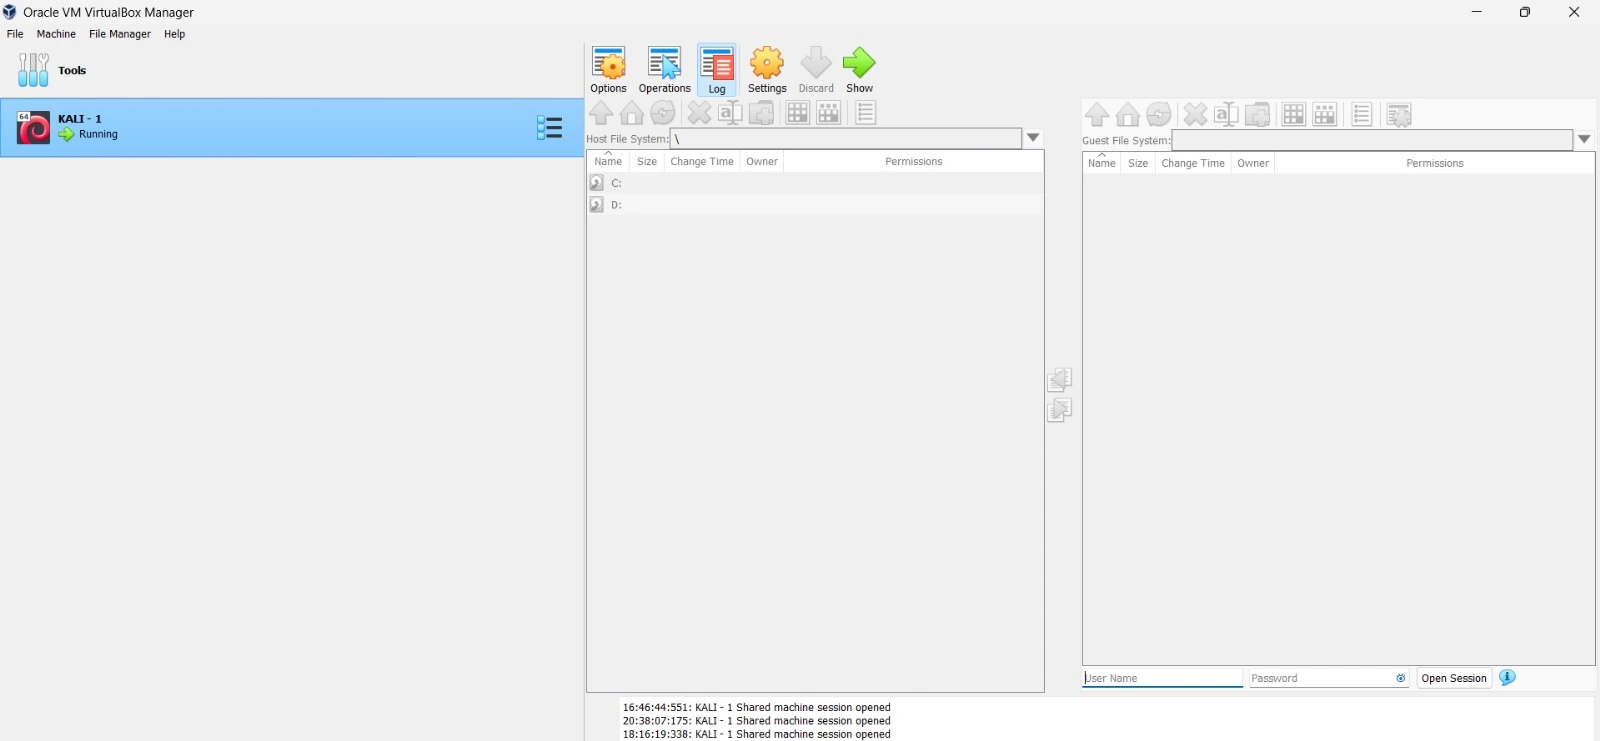Select the C: drive in host pane
The height and width of the screenshot is (741, 1600).
coord(815,183)
